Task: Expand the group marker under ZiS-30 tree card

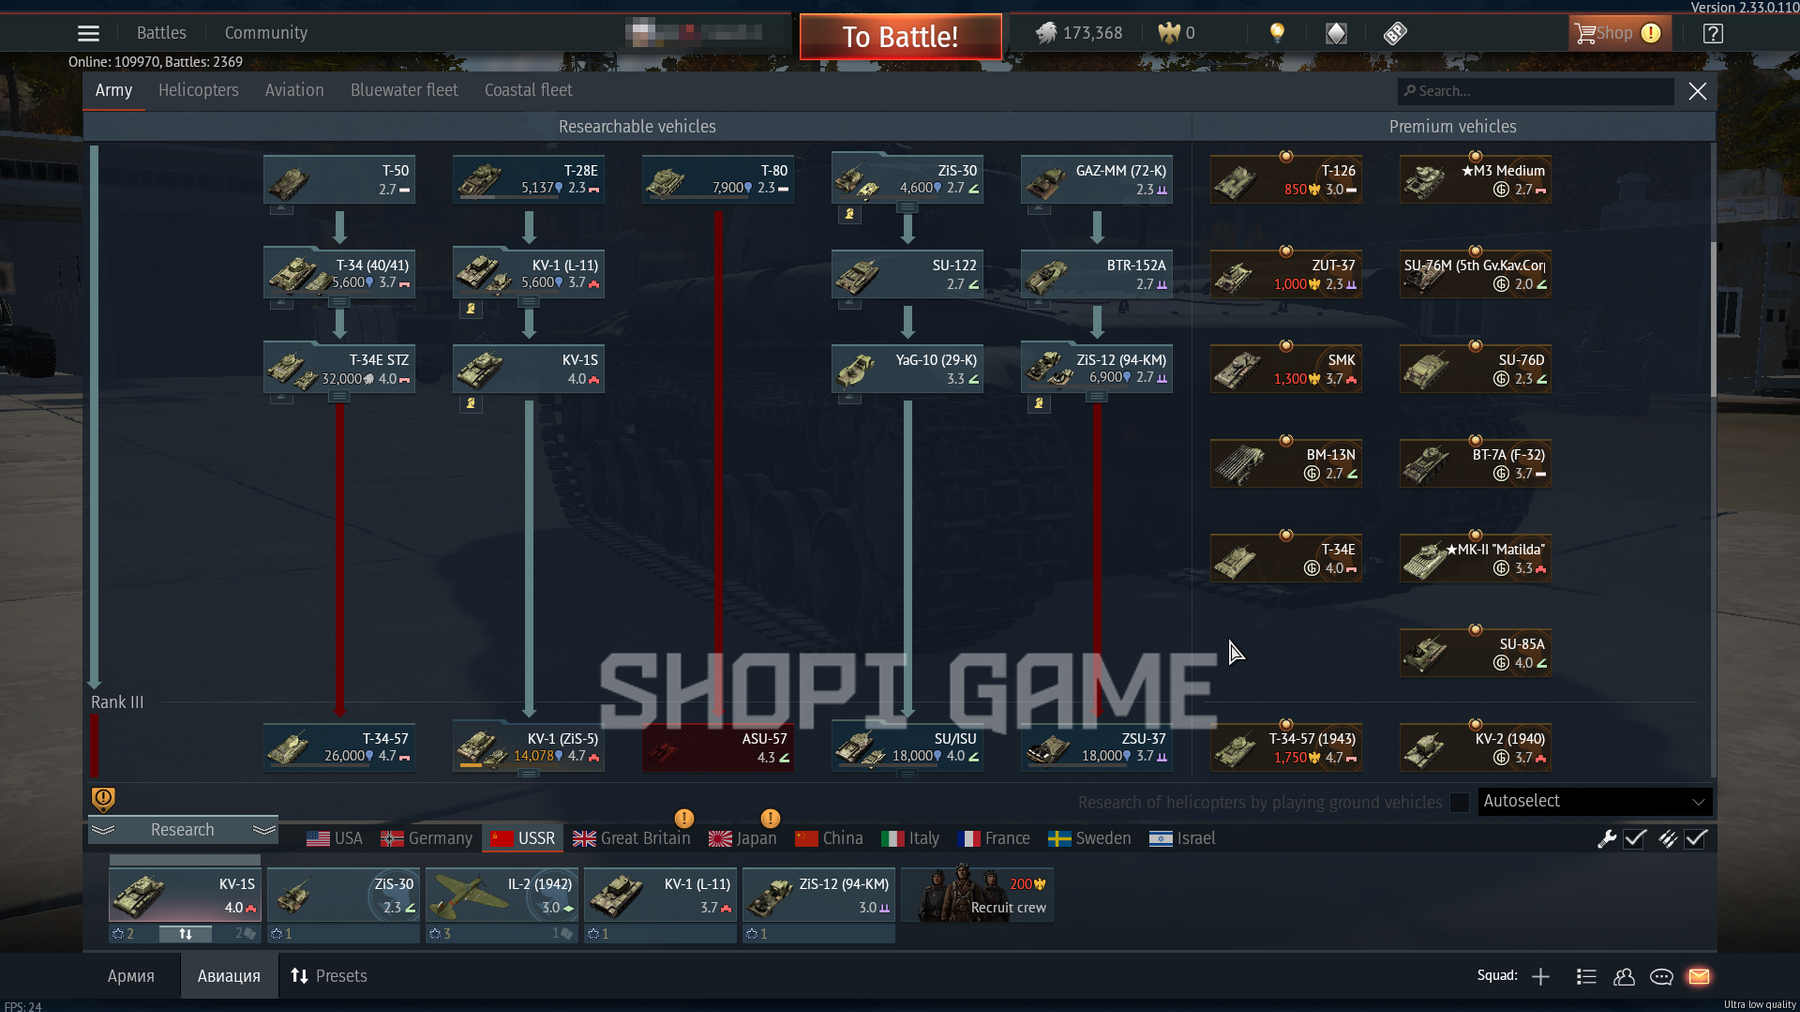Action: click(907, 208)
